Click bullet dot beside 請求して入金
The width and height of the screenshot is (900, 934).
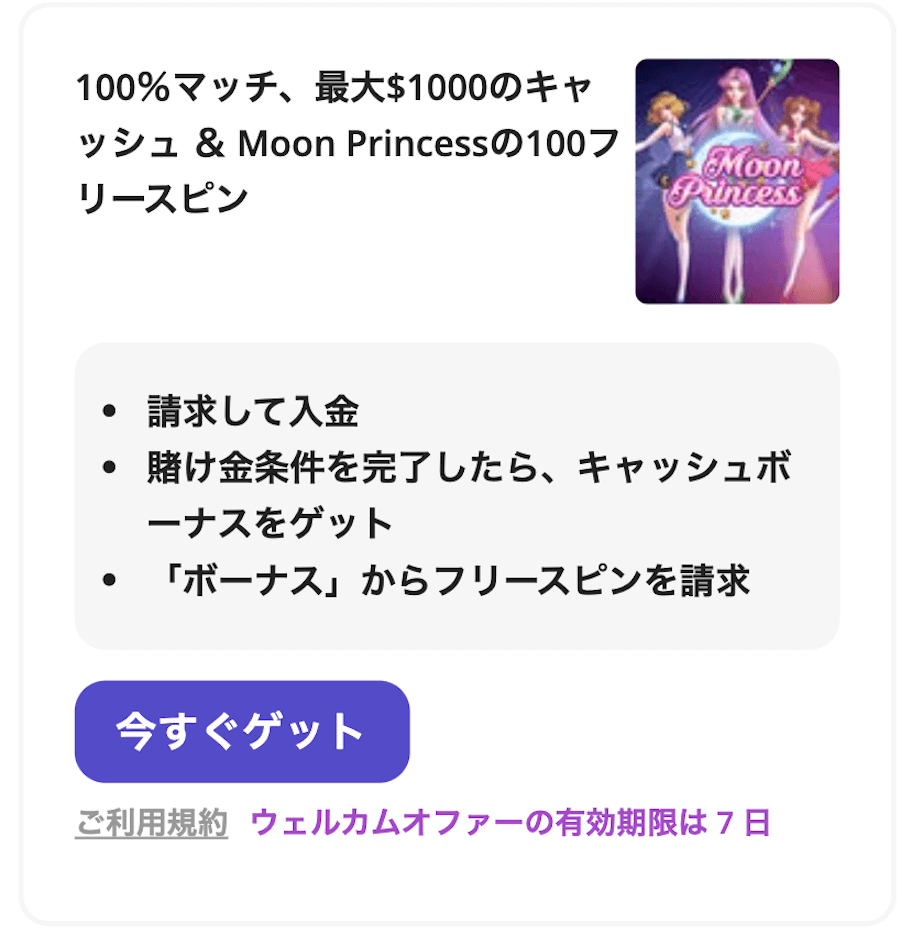point(108,411)
